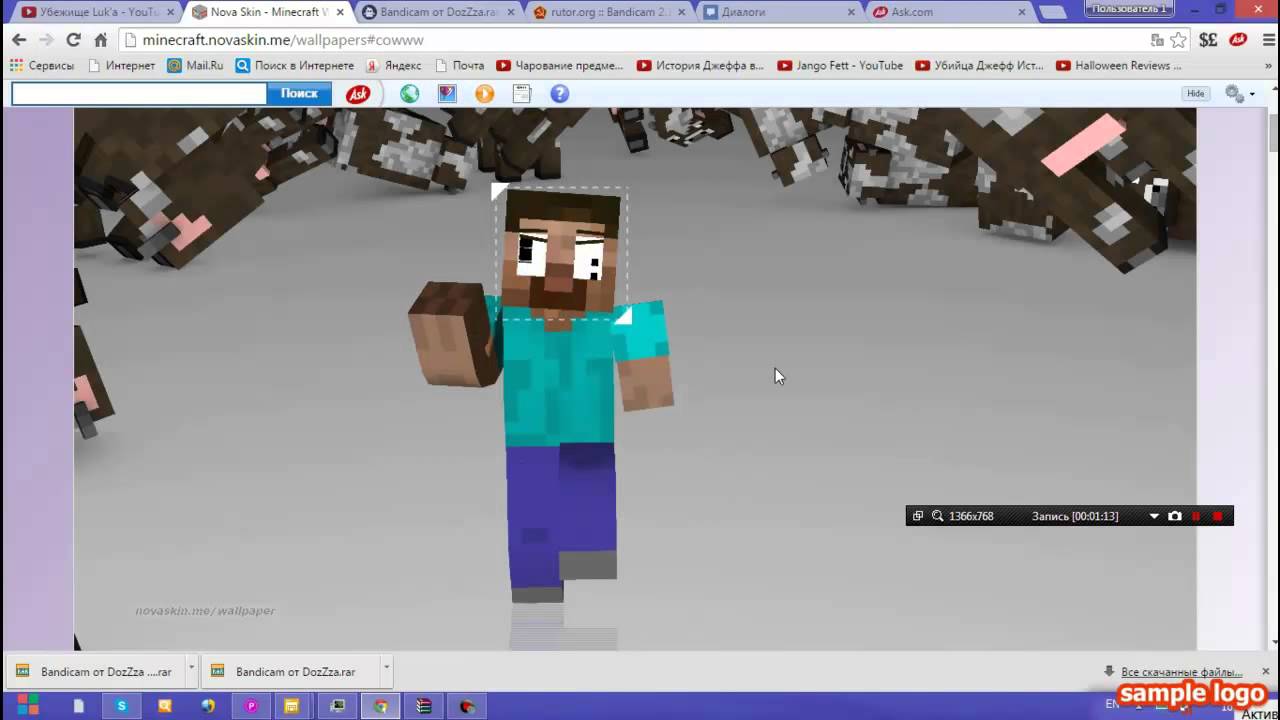This screenshot has height=720, width=1280.
Task: Open the Windows Start button
Action: pyautogui.click(x=28, y=705)
